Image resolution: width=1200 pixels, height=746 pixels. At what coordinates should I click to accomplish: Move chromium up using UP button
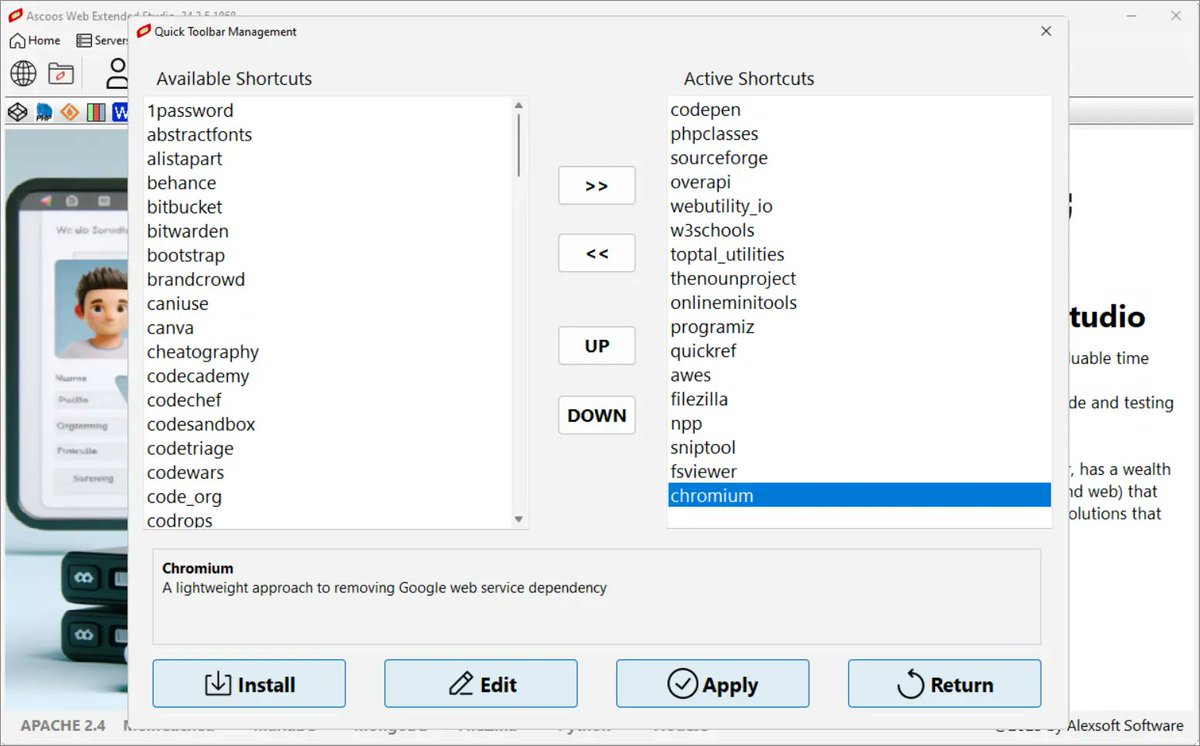596,345
